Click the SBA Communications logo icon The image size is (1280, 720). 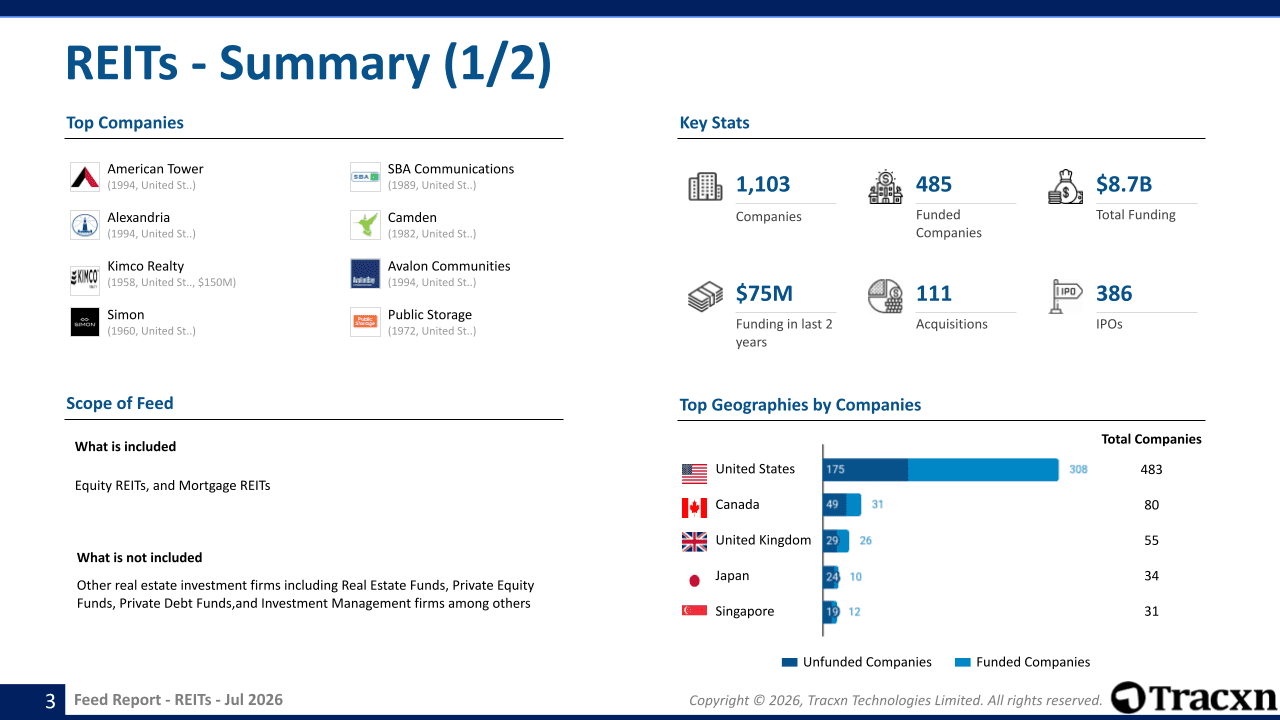tap(365, 177)
